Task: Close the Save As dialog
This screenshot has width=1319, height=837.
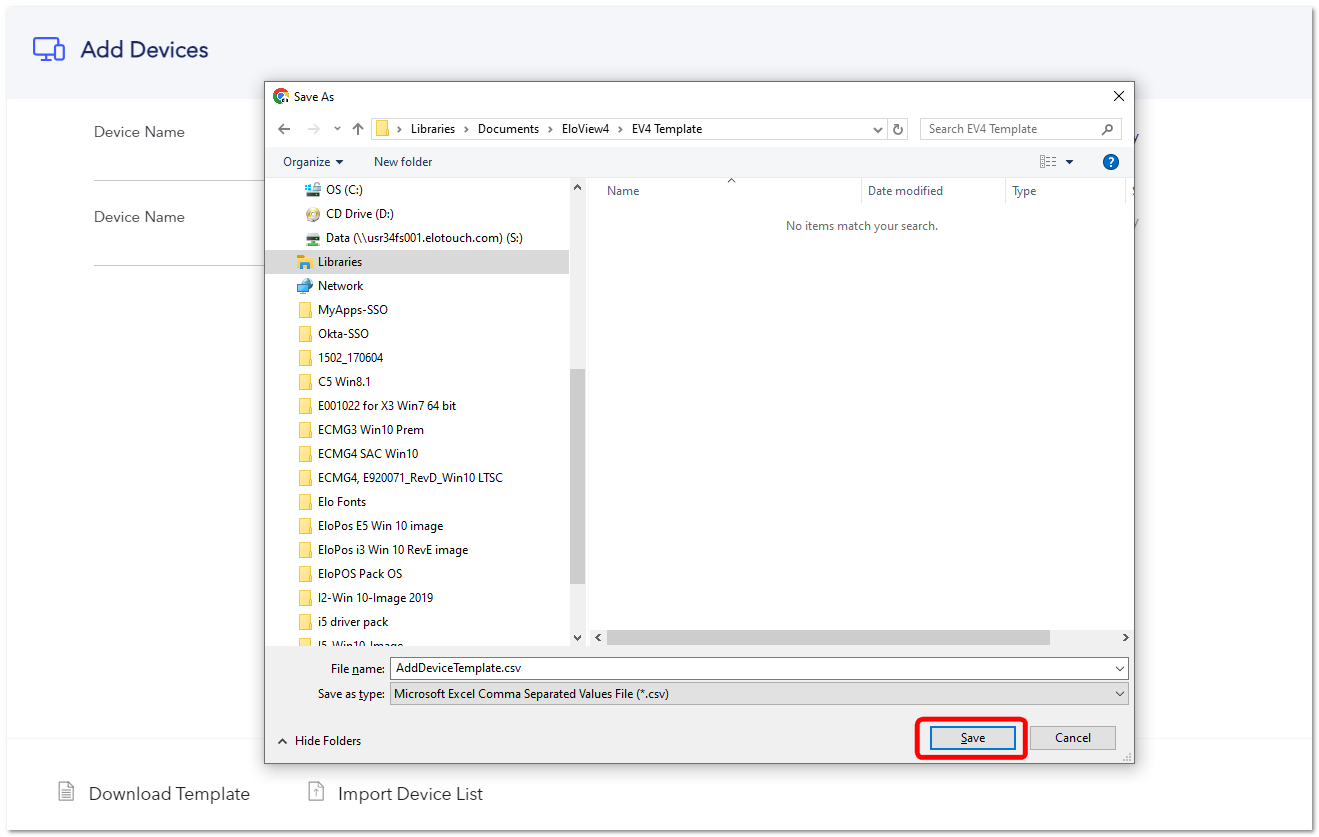Action: click(x=1118, y=97)
